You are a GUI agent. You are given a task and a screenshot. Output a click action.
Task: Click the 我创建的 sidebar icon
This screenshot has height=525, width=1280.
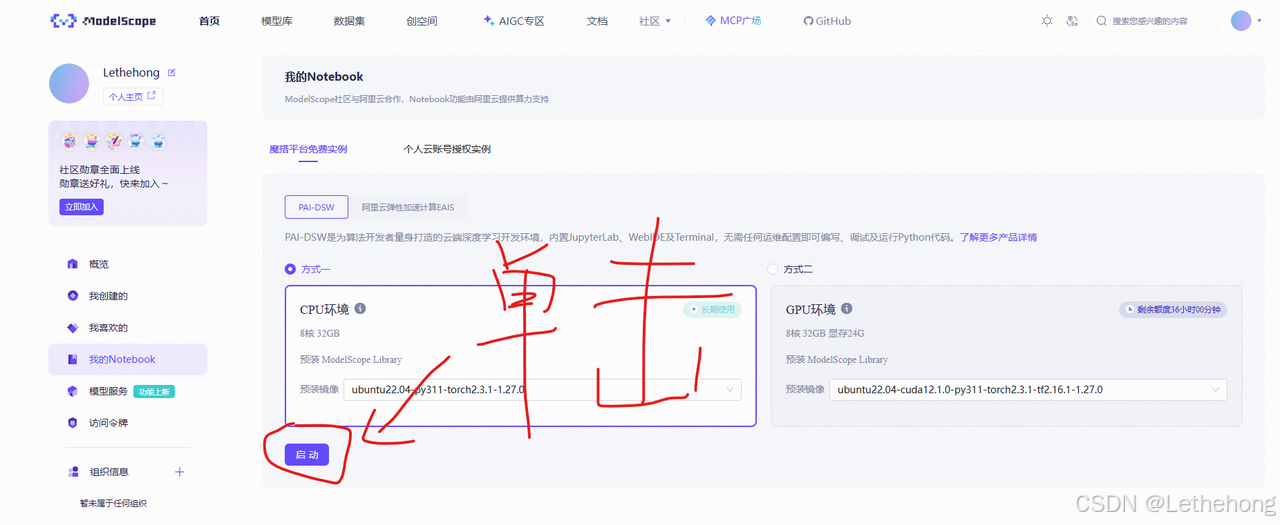pyautogui.click(x=72, y=296)
